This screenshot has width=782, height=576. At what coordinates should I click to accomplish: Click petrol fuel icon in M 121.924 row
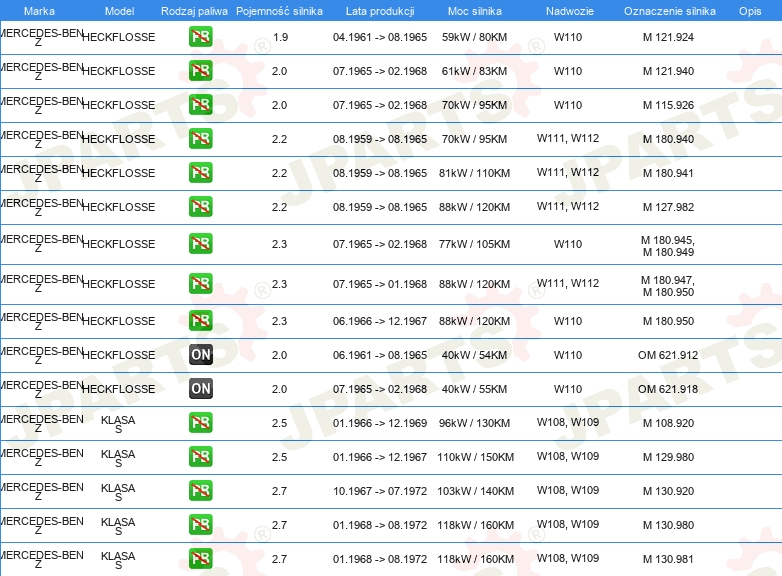click(x=200, y=37)
